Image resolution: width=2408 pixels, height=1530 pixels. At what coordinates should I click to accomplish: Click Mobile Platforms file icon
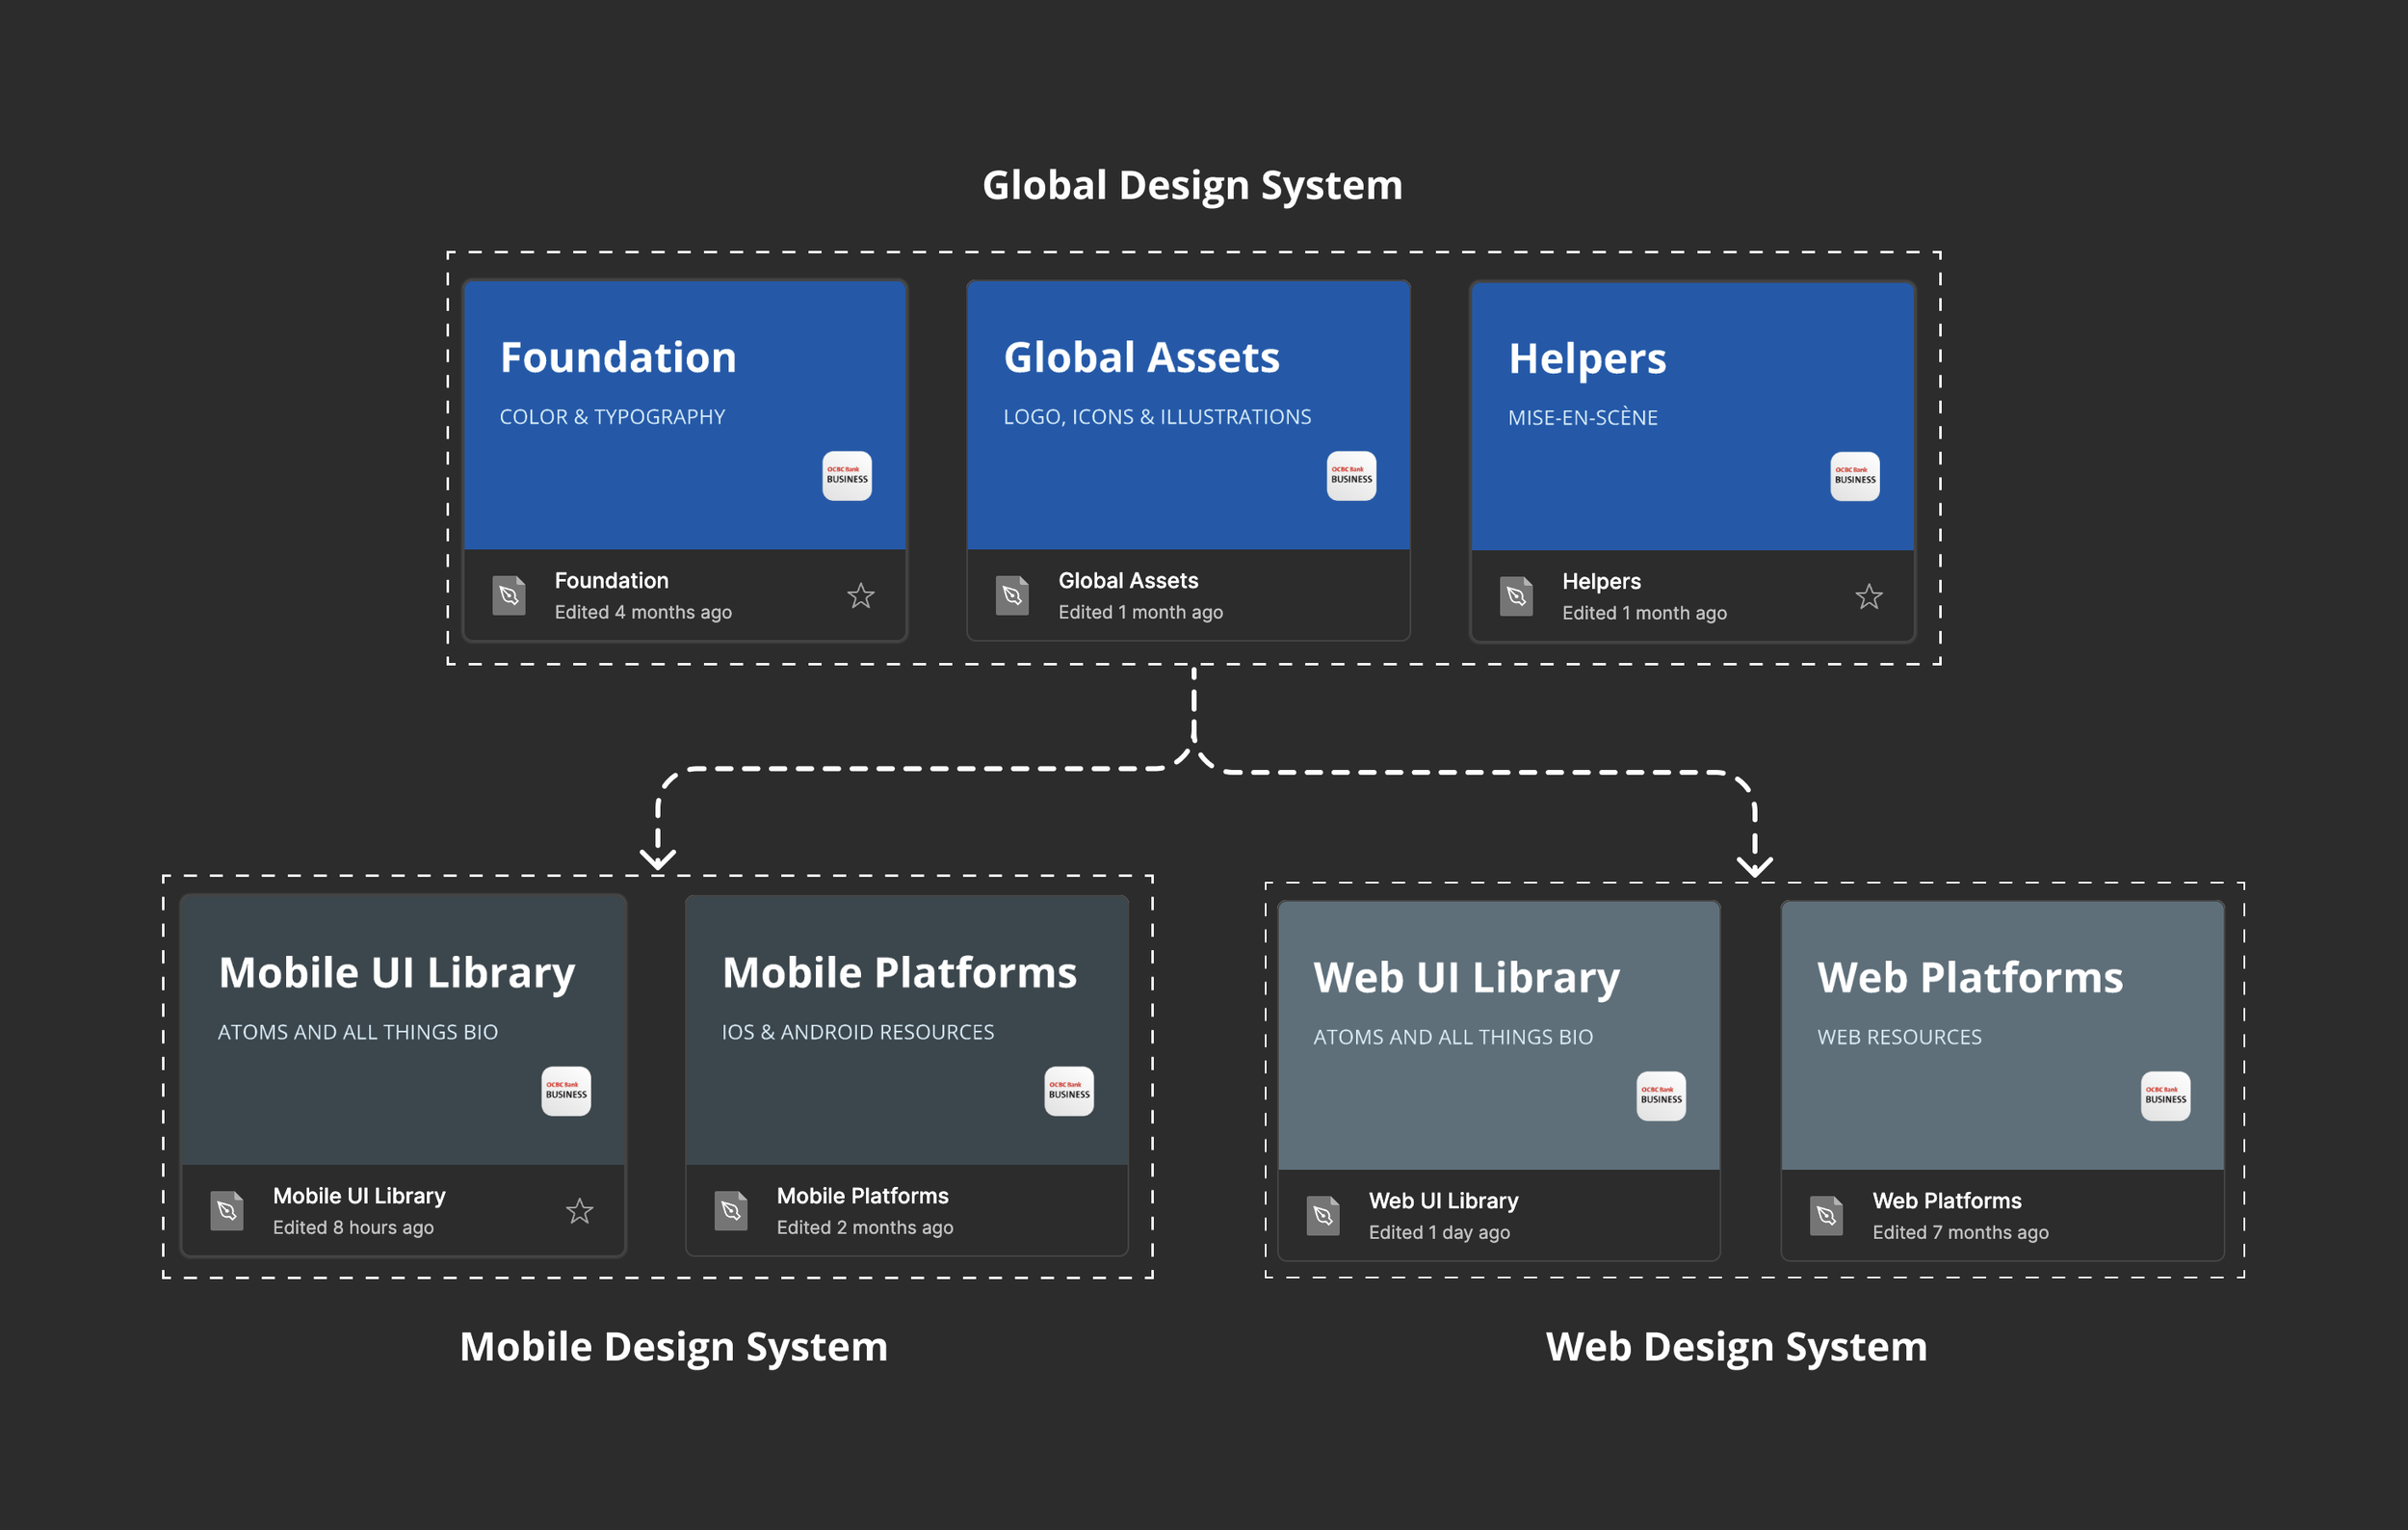point(731,1211)
